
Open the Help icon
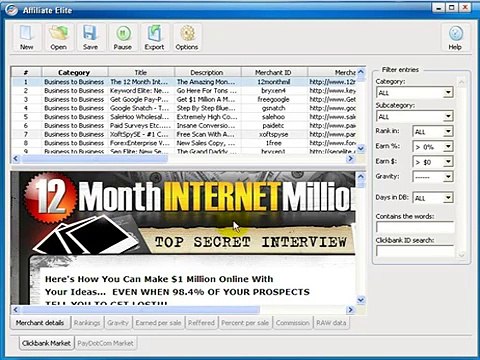click(x=455, y=37)
